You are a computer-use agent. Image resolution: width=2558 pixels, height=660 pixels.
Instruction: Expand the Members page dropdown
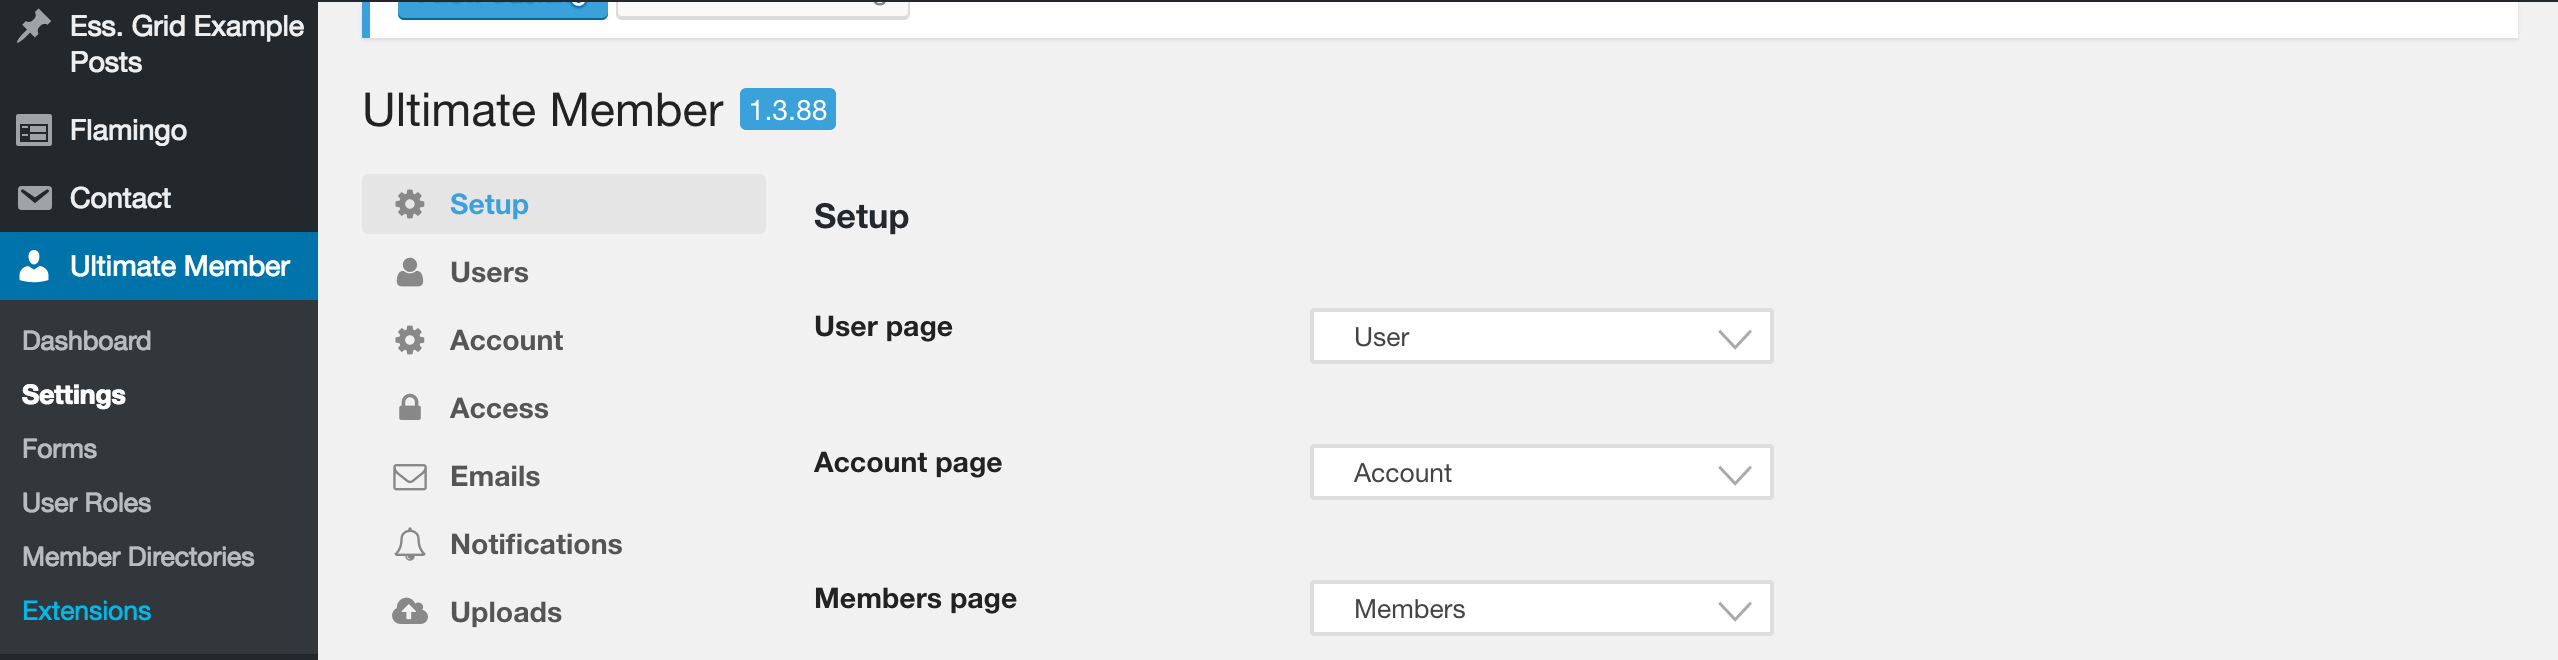1541,609
